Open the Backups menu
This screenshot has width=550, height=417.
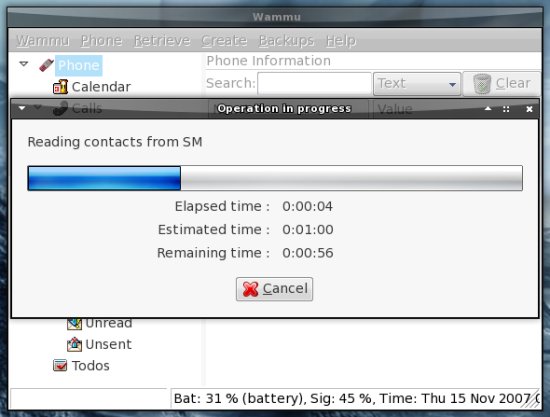click(286, 41)
